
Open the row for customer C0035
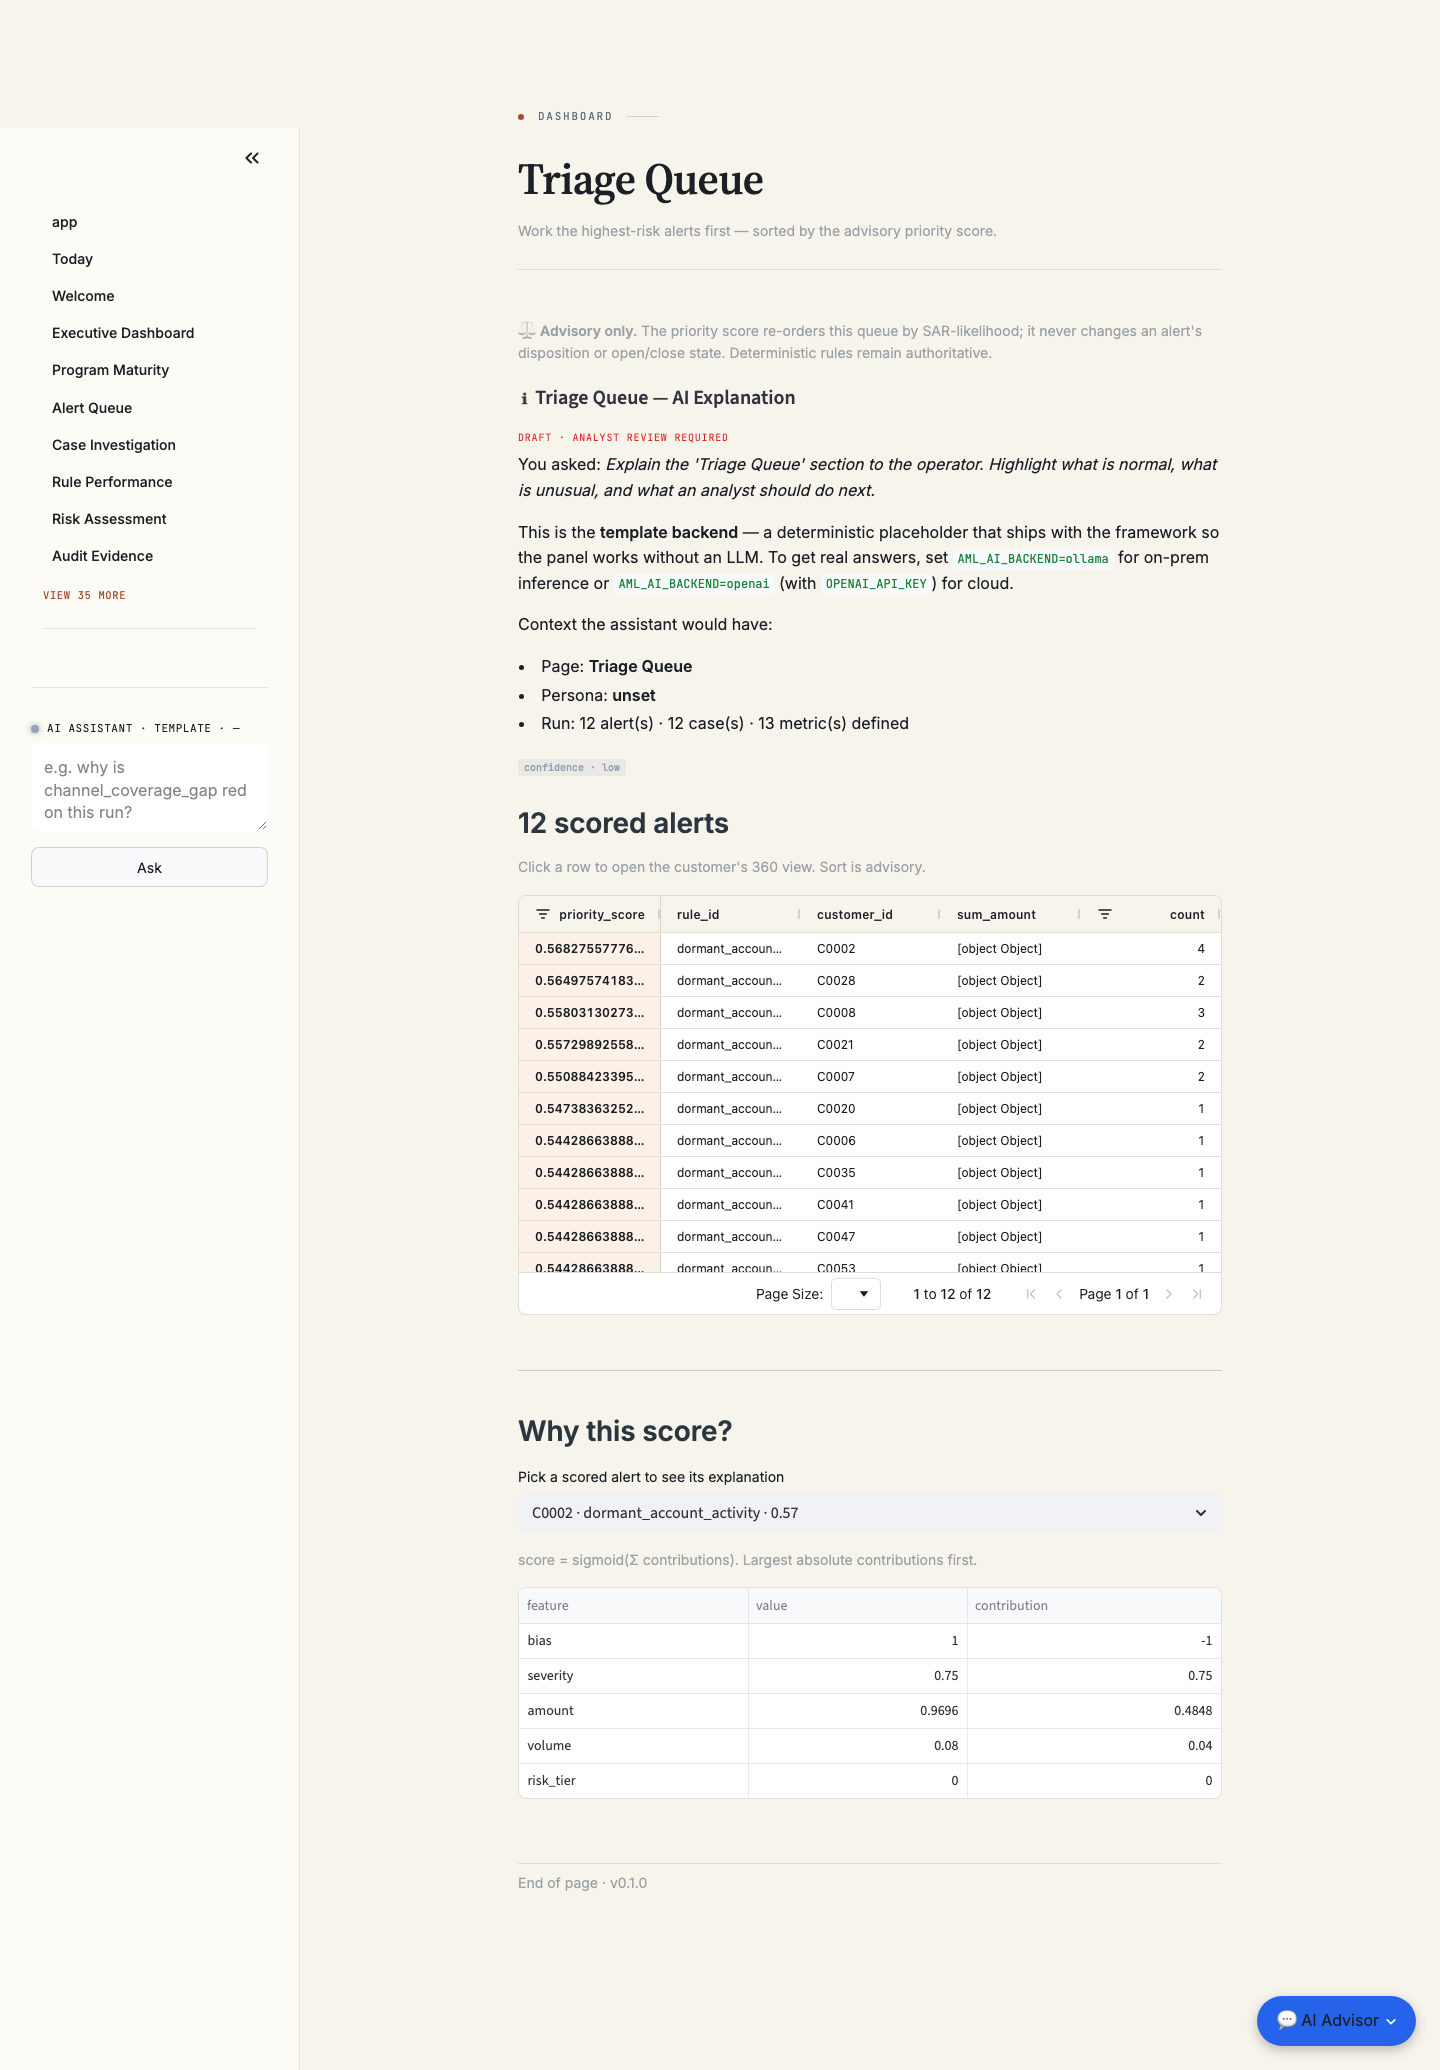coord(870,1173)
